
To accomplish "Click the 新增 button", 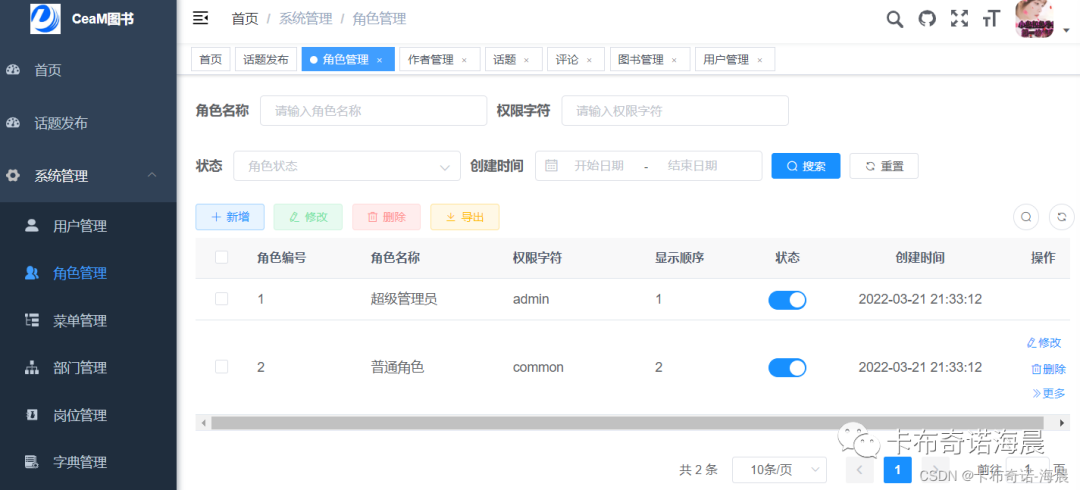I will pyautogui.click(x=230, y=217).
